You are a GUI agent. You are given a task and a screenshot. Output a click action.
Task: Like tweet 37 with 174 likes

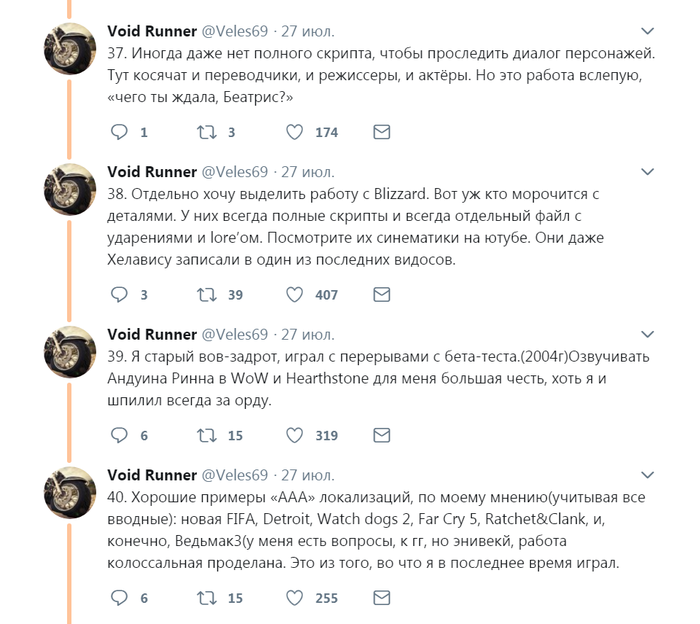pyautogui.click(x=295, y=132)
